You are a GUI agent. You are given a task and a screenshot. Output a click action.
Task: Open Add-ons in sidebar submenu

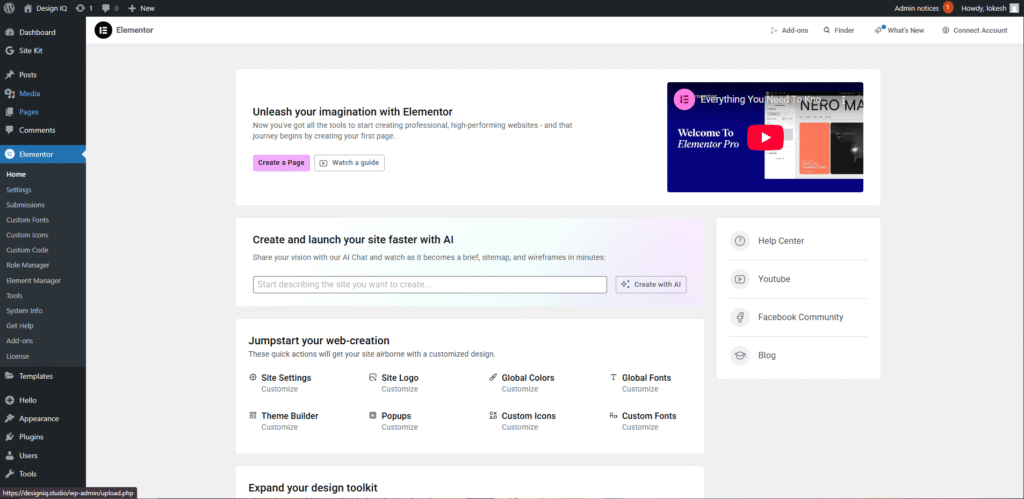point(20,341)
